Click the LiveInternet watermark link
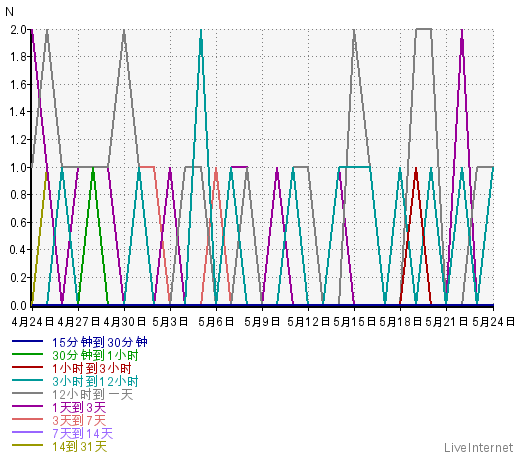This screenshot has height=457, width=520. click(479, 447)
